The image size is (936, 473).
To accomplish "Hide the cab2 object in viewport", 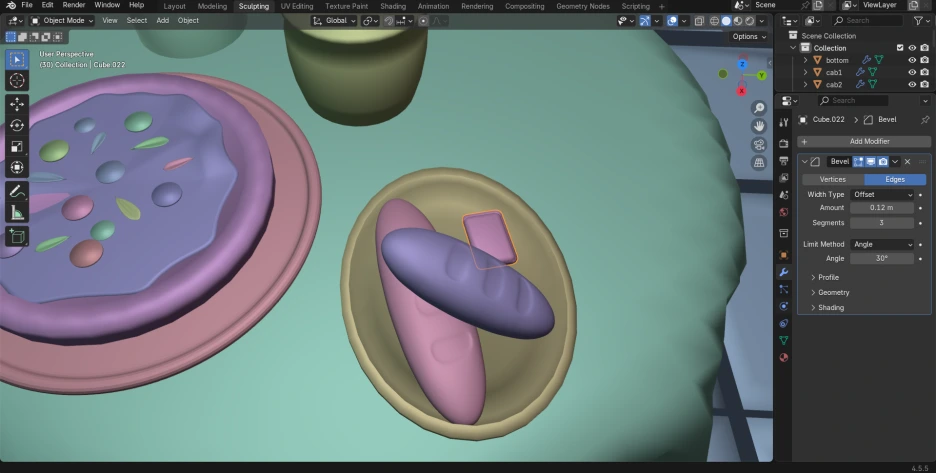I will [912, 84].
